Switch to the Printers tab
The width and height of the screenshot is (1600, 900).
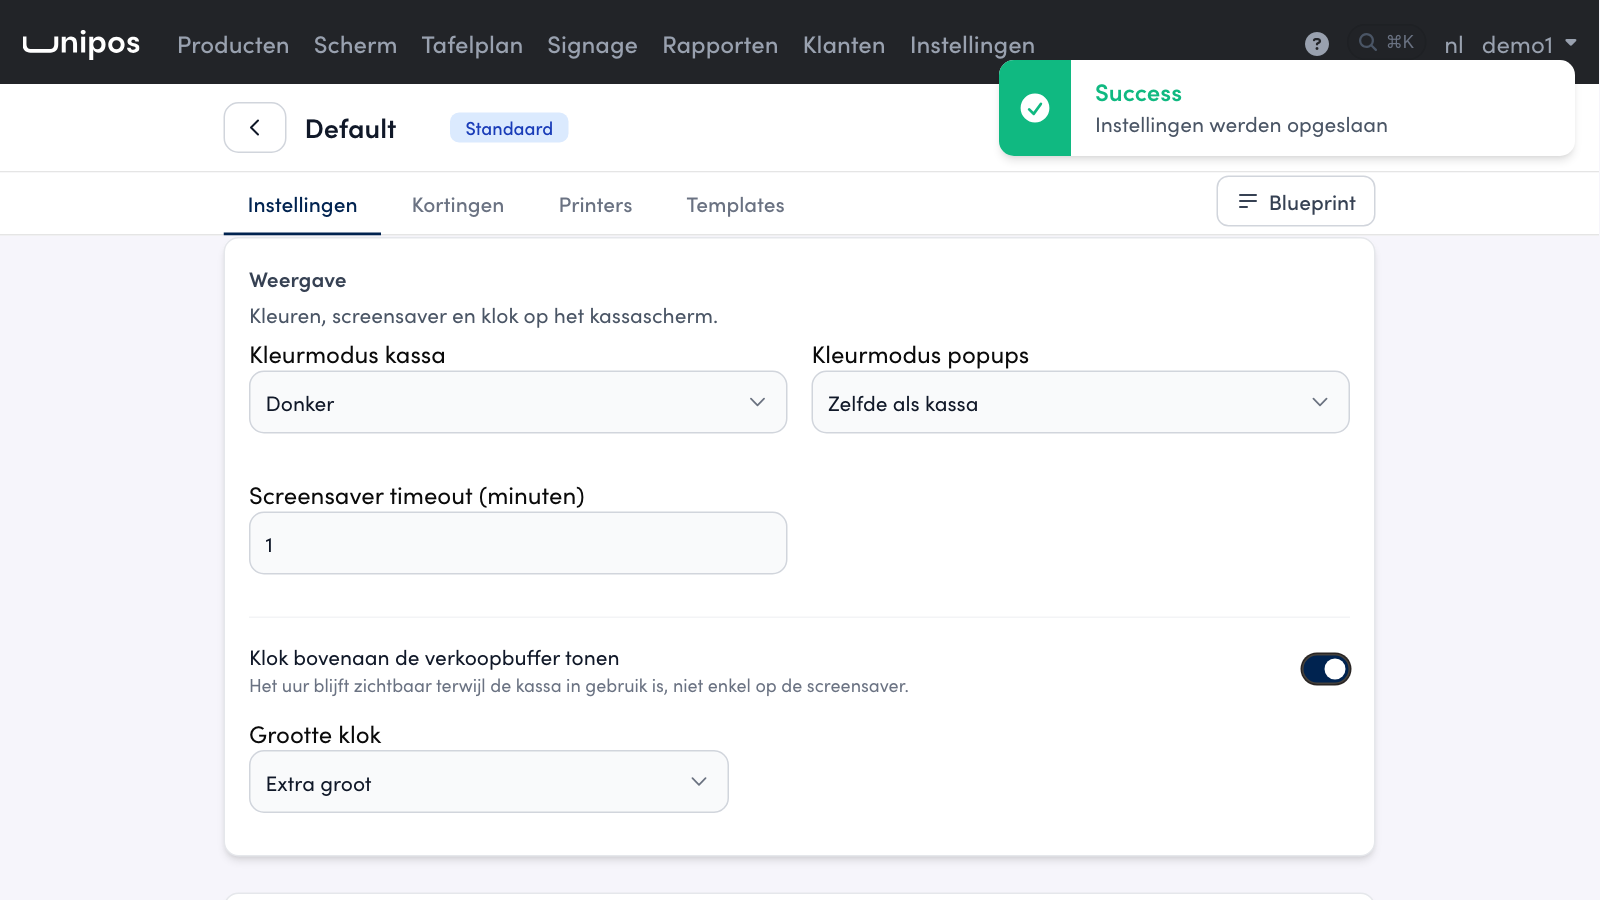pos(595,205)
